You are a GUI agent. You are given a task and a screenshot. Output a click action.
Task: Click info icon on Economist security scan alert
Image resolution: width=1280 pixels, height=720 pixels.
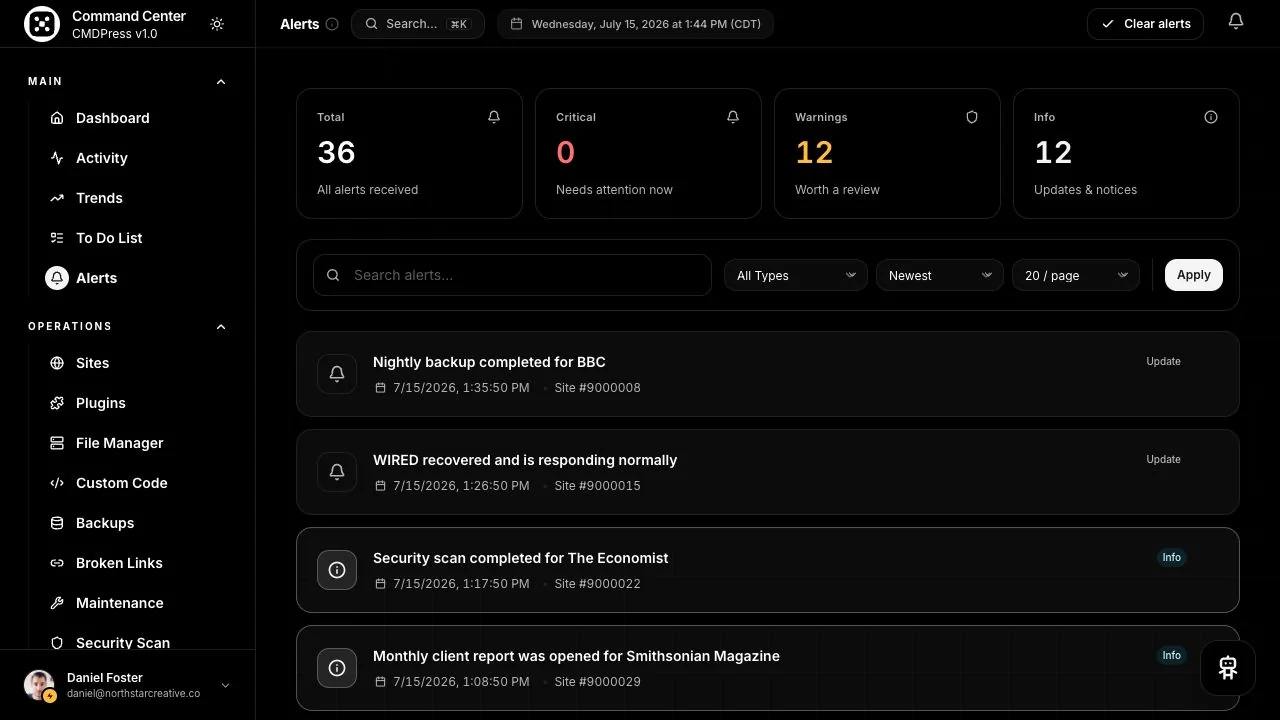pyautogui.click(x=337, y=570)
